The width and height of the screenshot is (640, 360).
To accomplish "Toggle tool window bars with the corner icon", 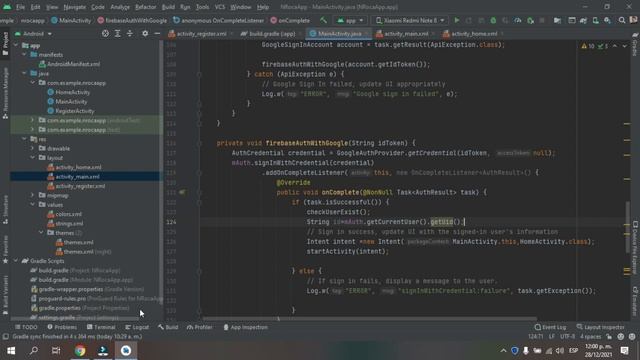I will 5,337.
